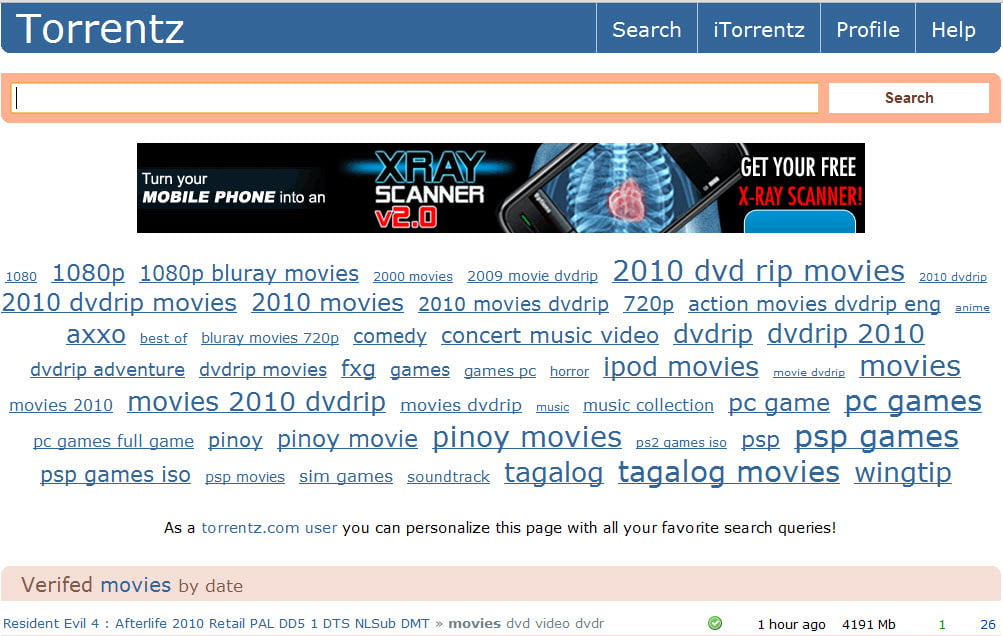This screenshot has height=636, width=1003.
Task: Open 'pc games full game' tag
Action: [x=113, y=441]
